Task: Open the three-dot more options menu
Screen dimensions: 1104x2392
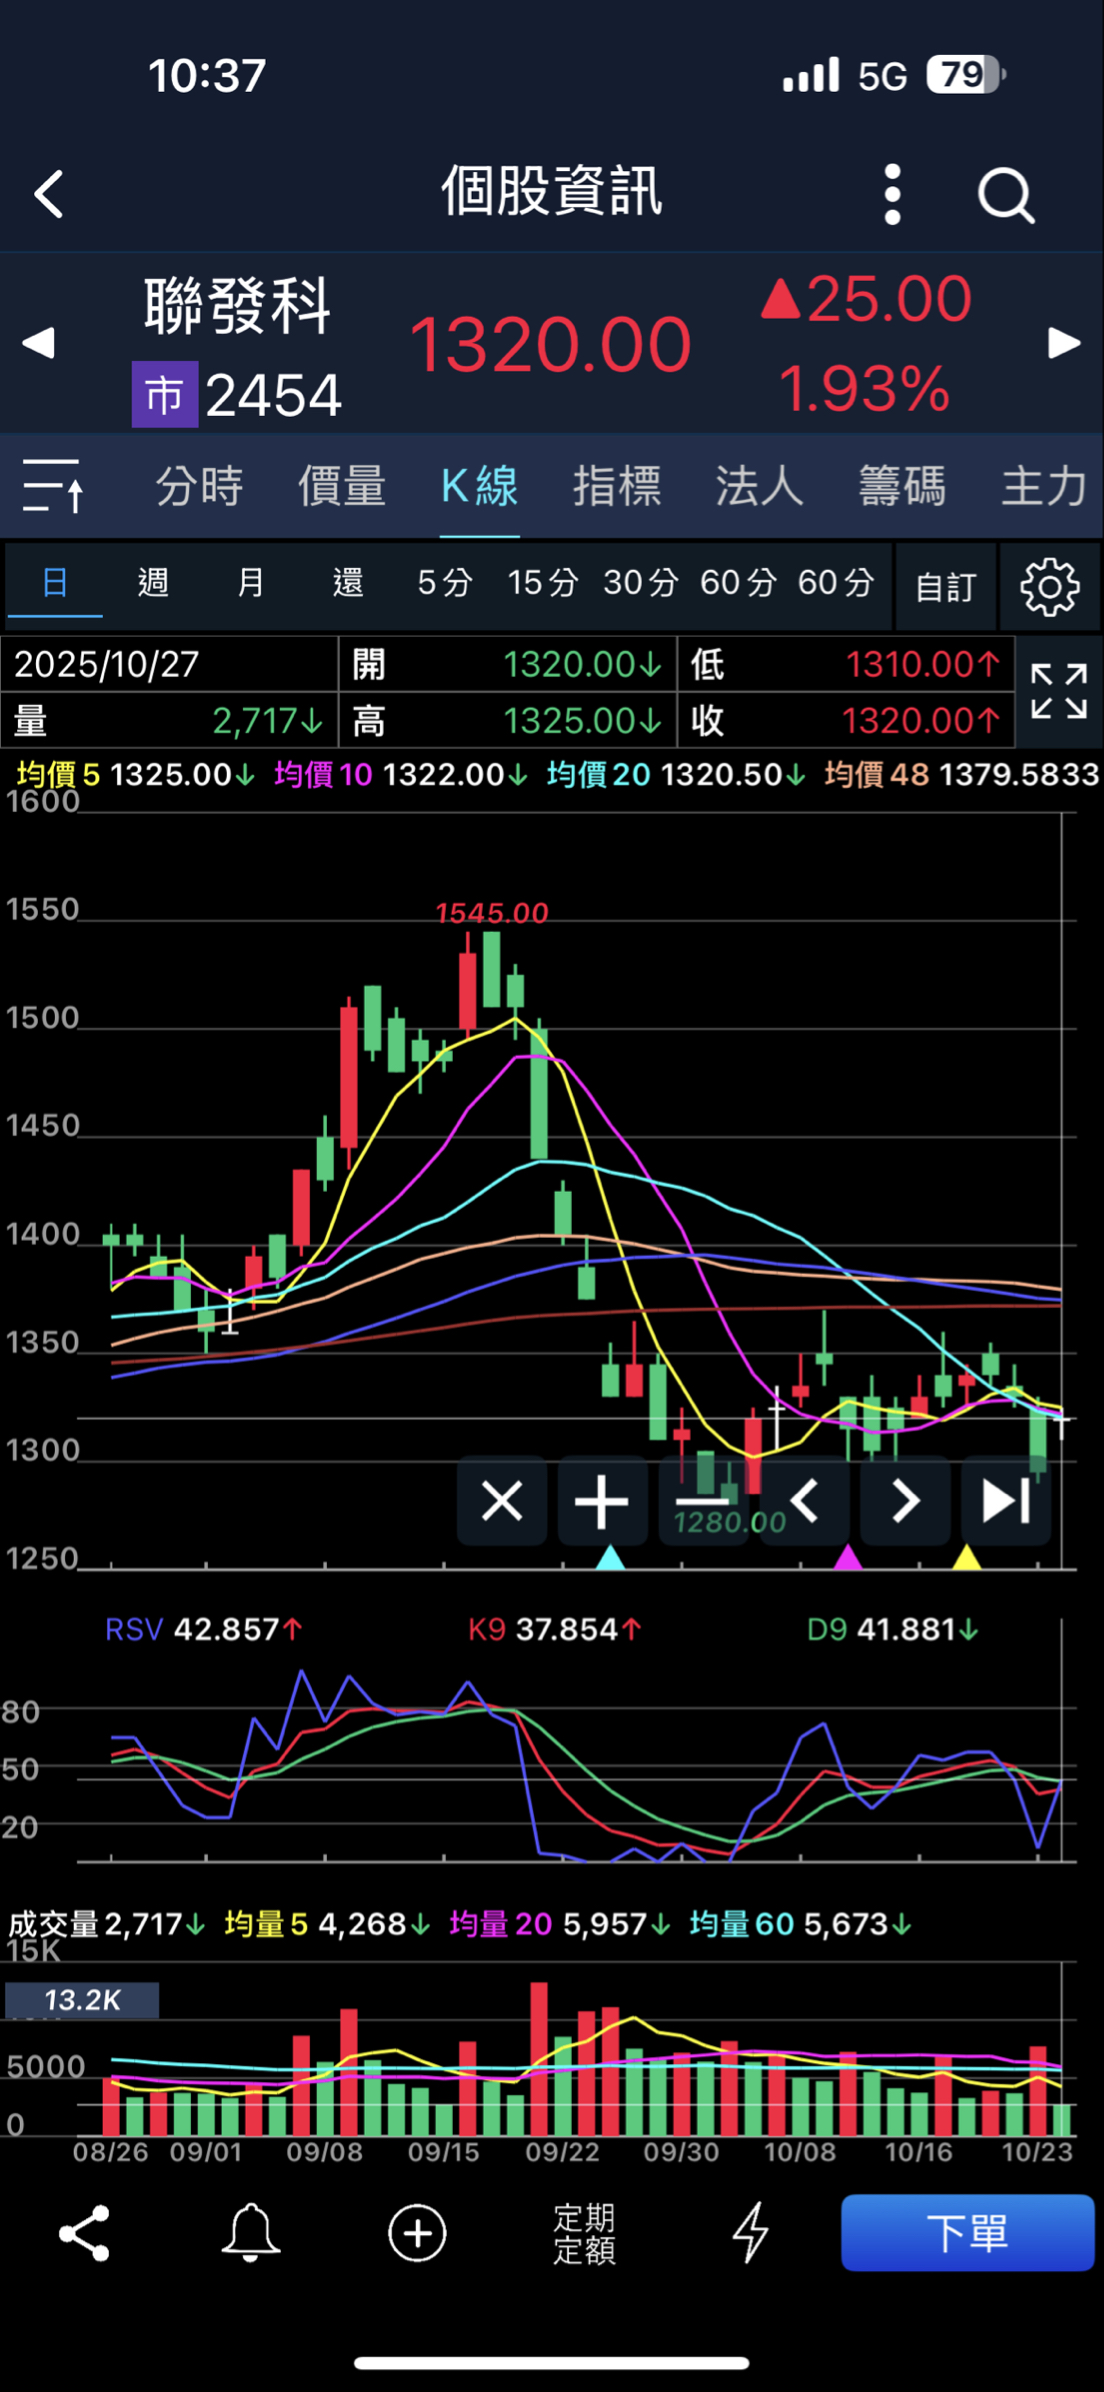Action: (x=893, y=194)
